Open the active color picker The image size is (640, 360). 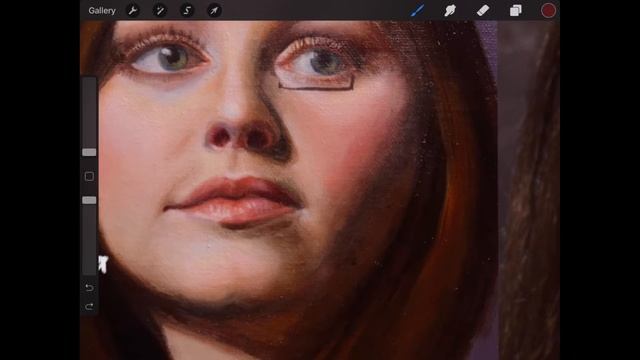[x=548, y=11]
